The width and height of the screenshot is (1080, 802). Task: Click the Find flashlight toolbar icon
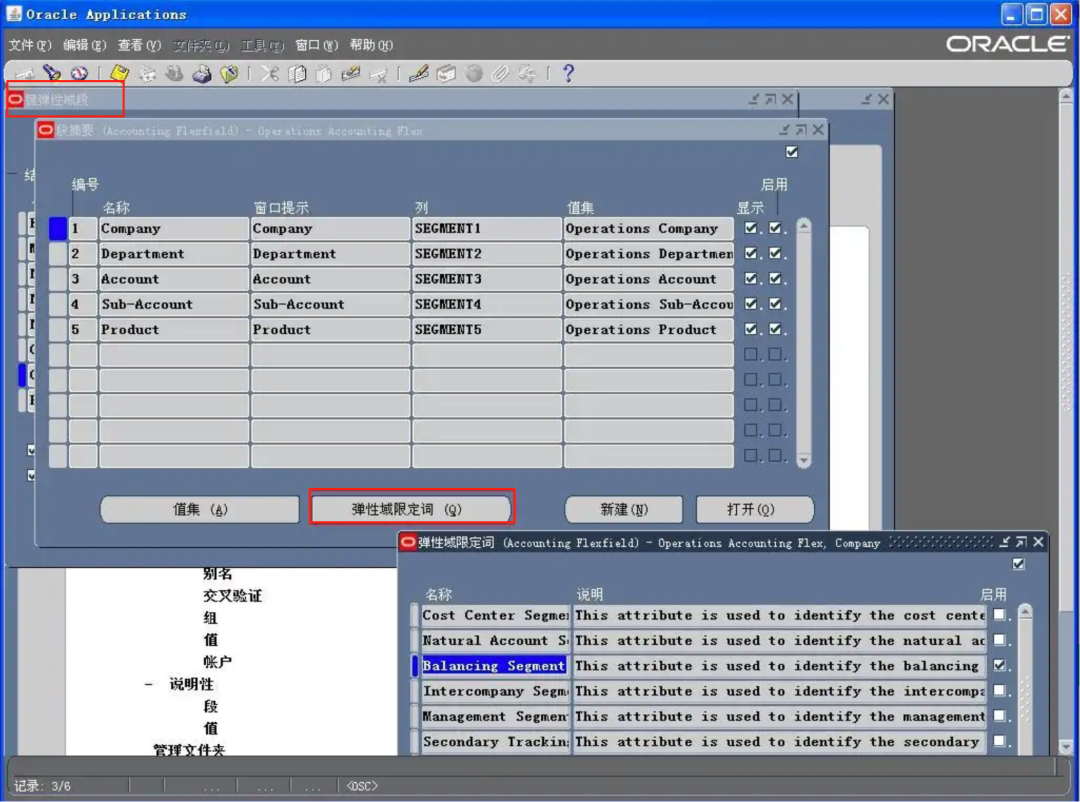tap(52, 74)
